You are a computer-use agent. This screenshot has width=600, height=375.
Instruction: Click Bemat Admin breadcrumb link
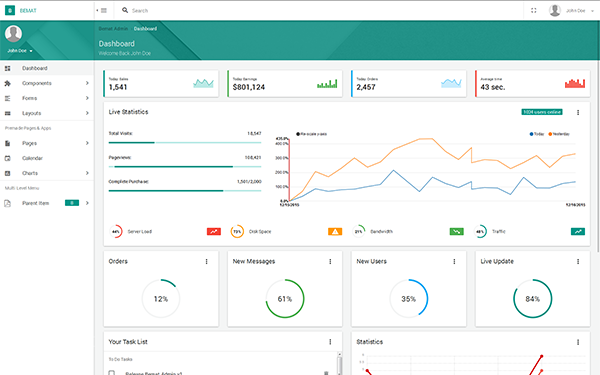click(113, 29)
